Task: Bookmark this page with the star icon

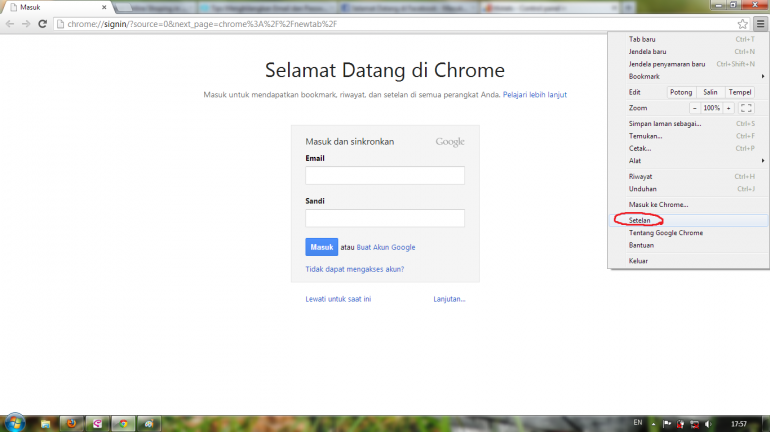Action: 742,24
